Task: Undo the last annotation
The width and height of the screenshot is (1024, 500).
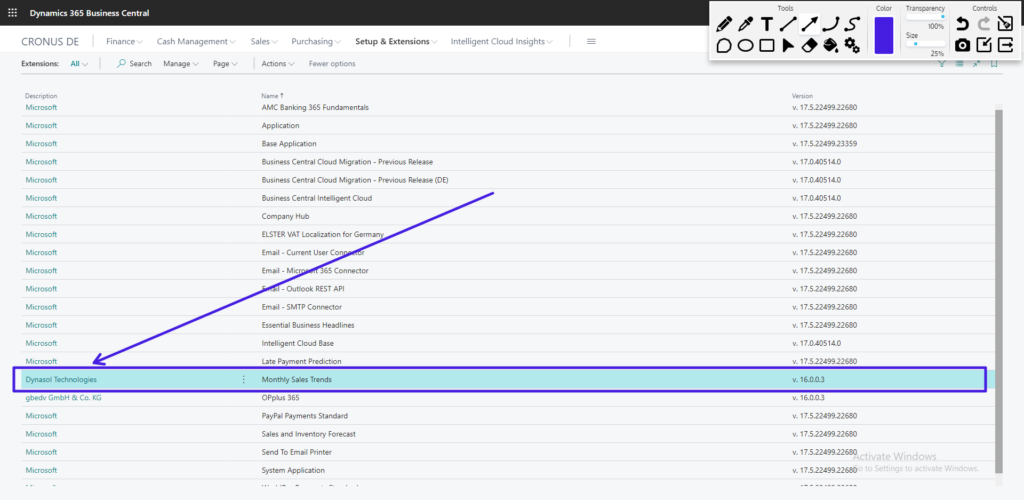Action: coord(962,24)
